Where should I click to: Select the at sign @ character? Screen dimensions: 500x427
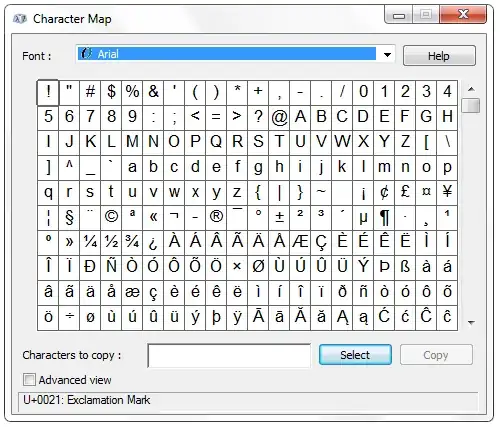click(279, 117)
